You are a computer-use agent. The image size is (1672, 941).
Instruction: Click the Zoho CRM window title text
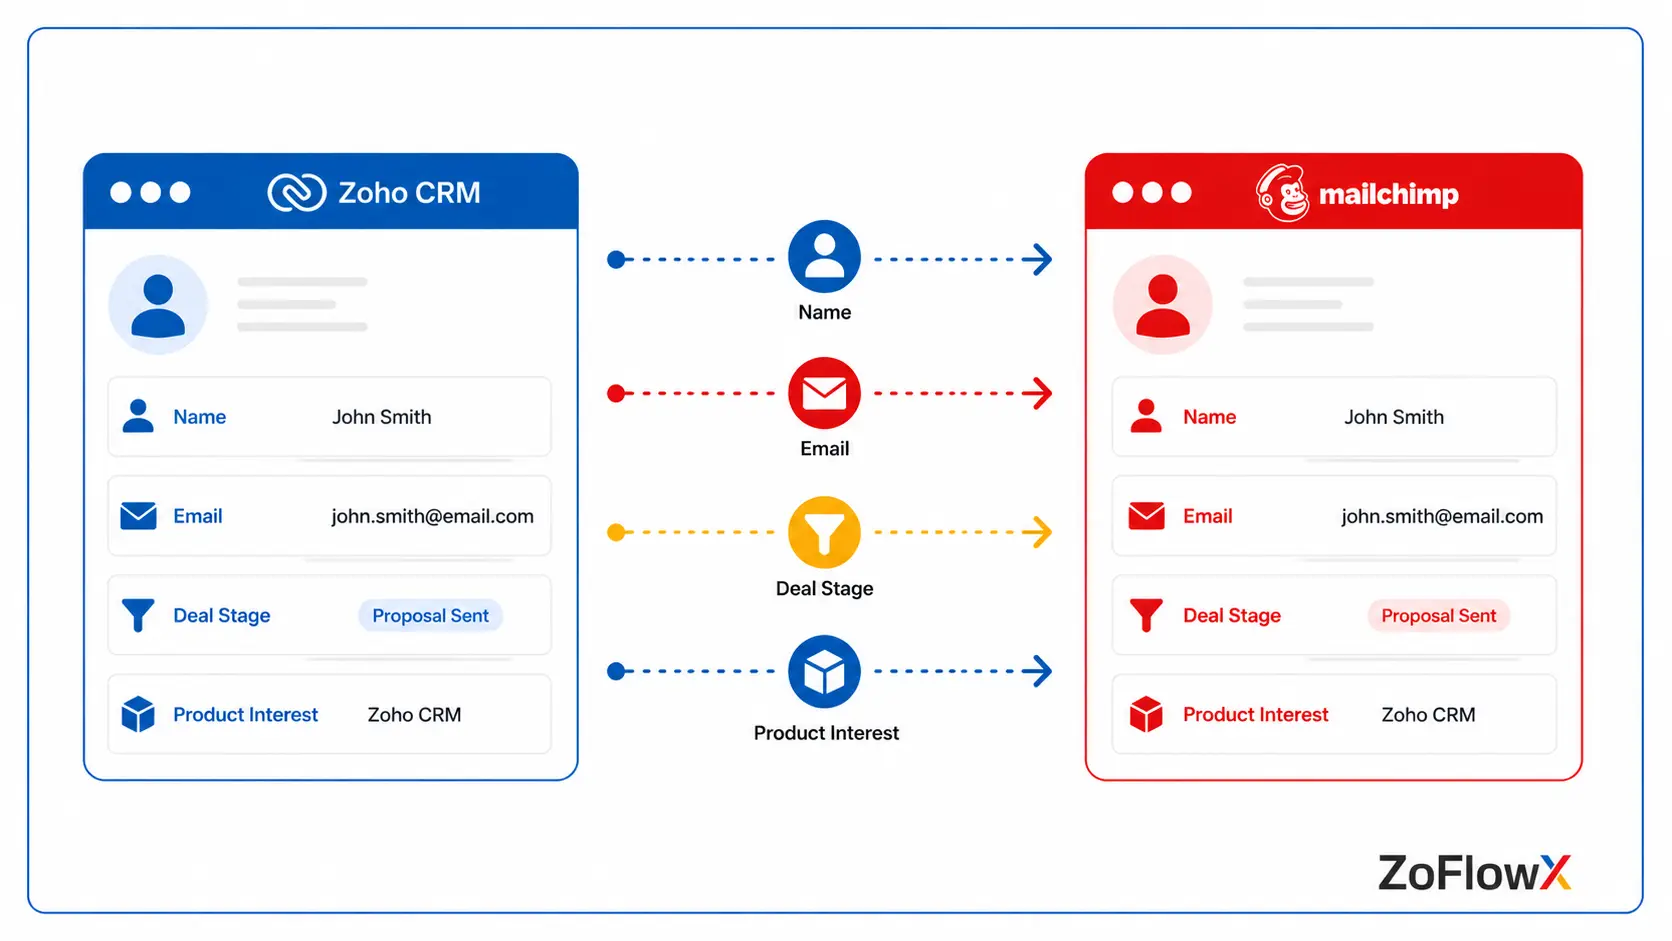tap(409, 192)
